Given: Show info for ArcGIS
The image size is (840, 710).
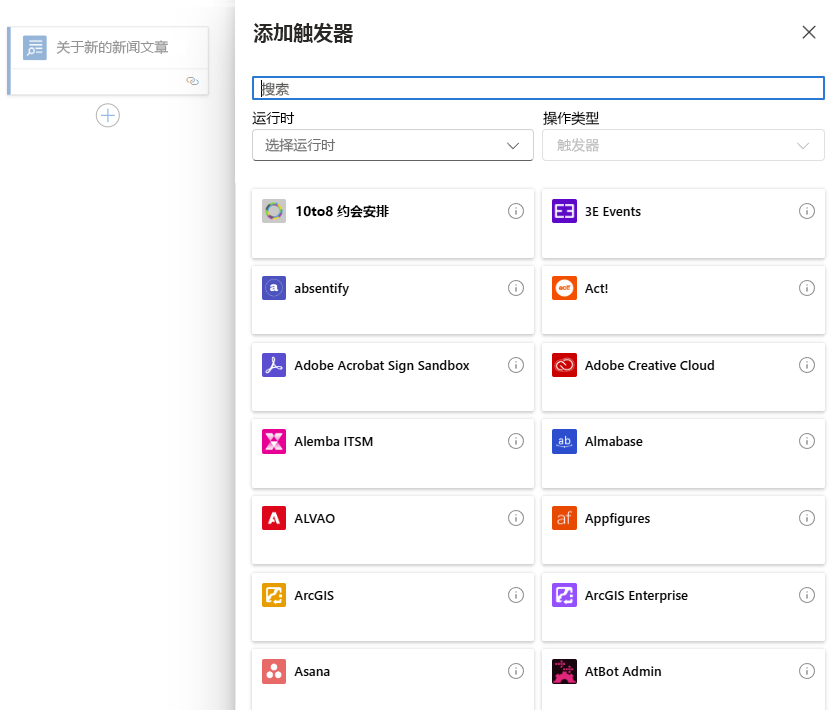Looking at the screenshot, I should 516,595.
